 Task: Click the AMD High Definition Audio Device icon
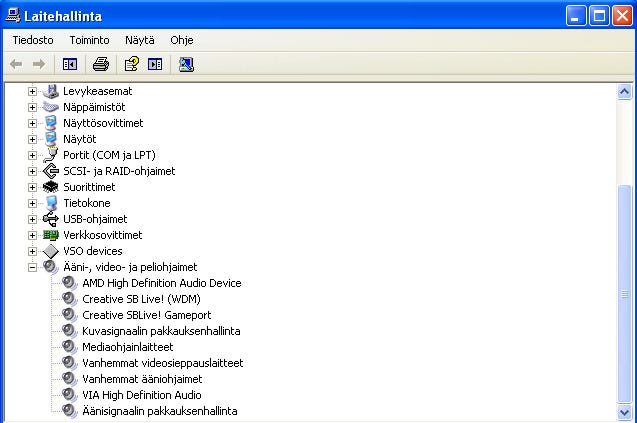[x=70, y=283]
